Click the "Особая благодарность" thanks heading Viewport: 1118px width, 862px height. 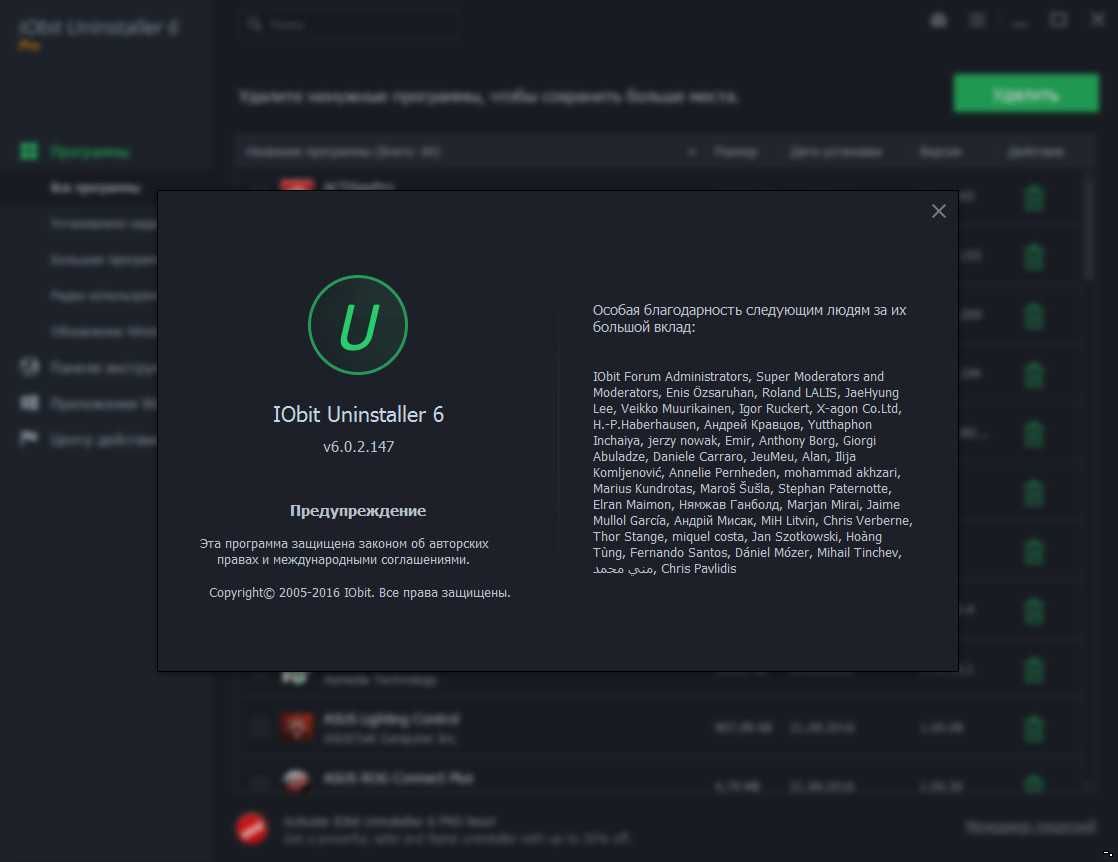pyautogui.click(x=749, y=319)
